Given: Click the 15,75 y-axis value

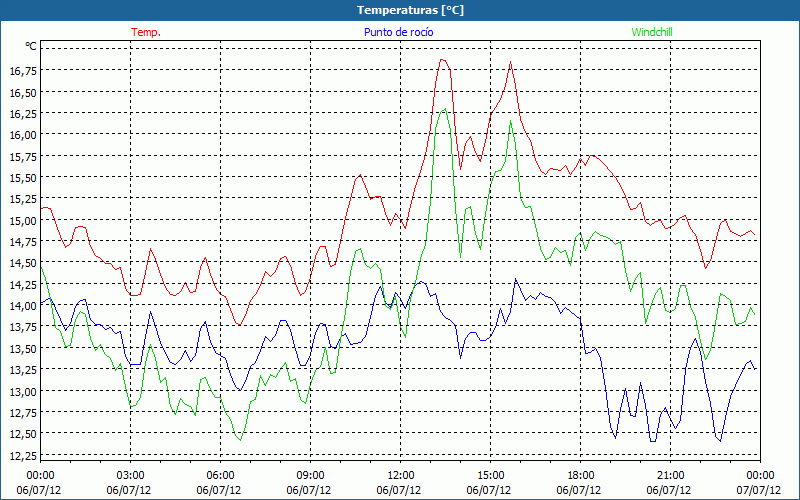Looking at the screenshot, I should click(x=23, y=156).
